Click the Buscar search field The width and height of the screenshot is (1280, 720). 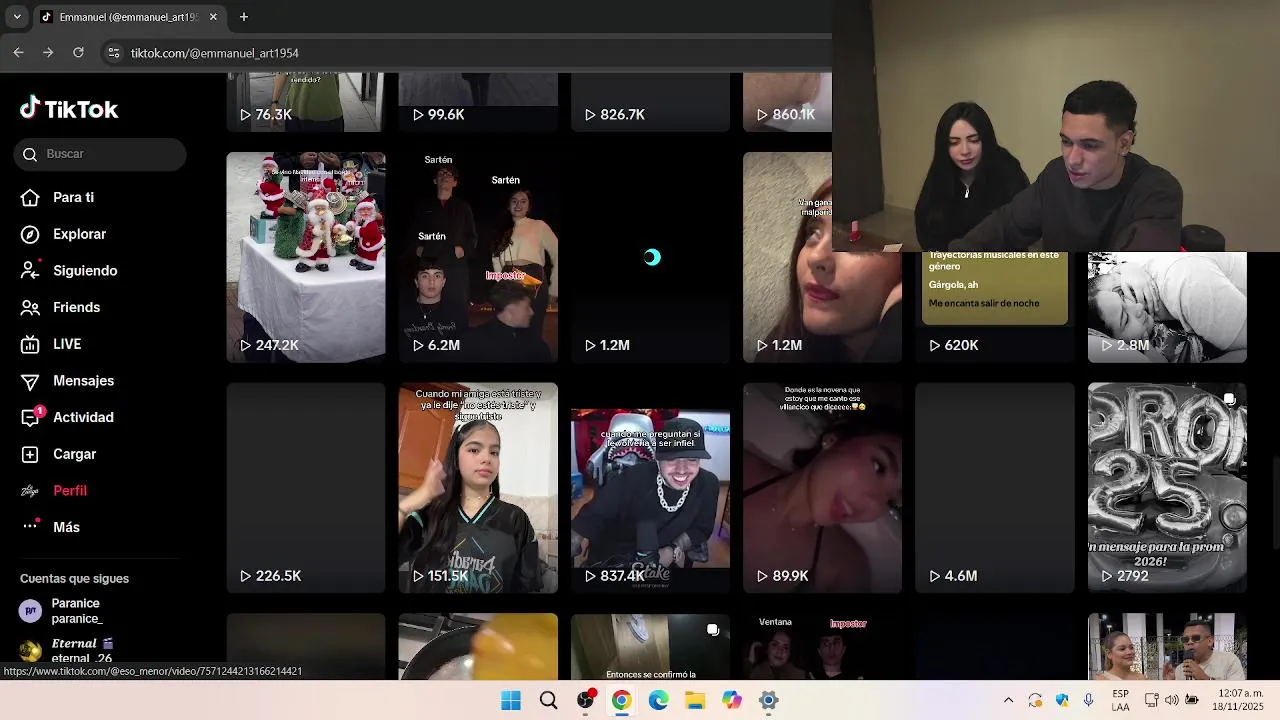(x=100, y=154)
